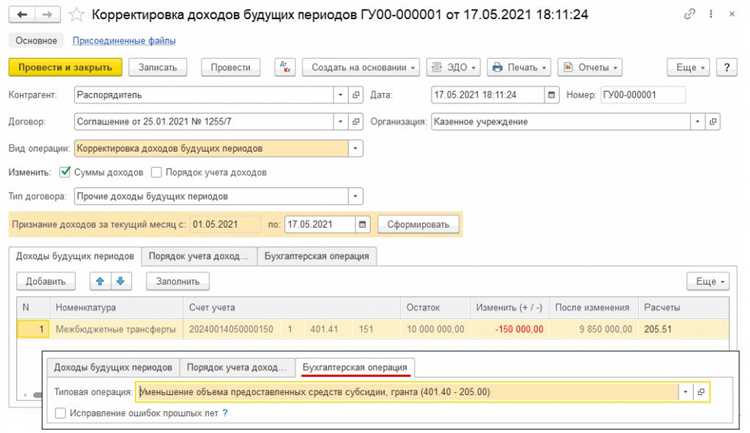The height and width of the screenshot is (433, 750).
Task: Click the Изменить (+ / -) column header
Action: (509, 308)
